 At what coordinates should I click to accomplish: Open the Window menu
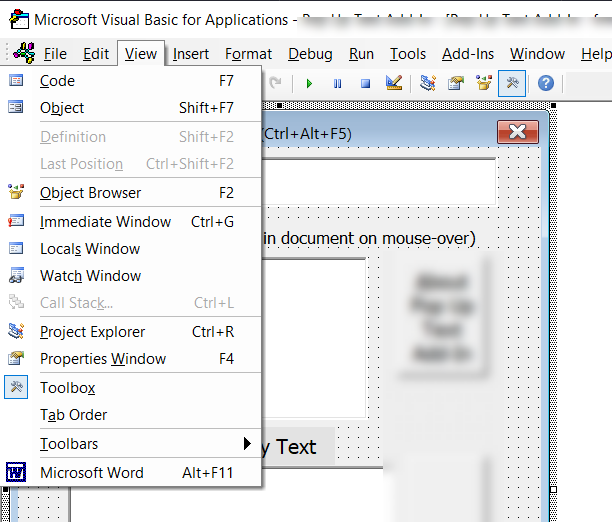pyautogui.click(x=537, y=54)
